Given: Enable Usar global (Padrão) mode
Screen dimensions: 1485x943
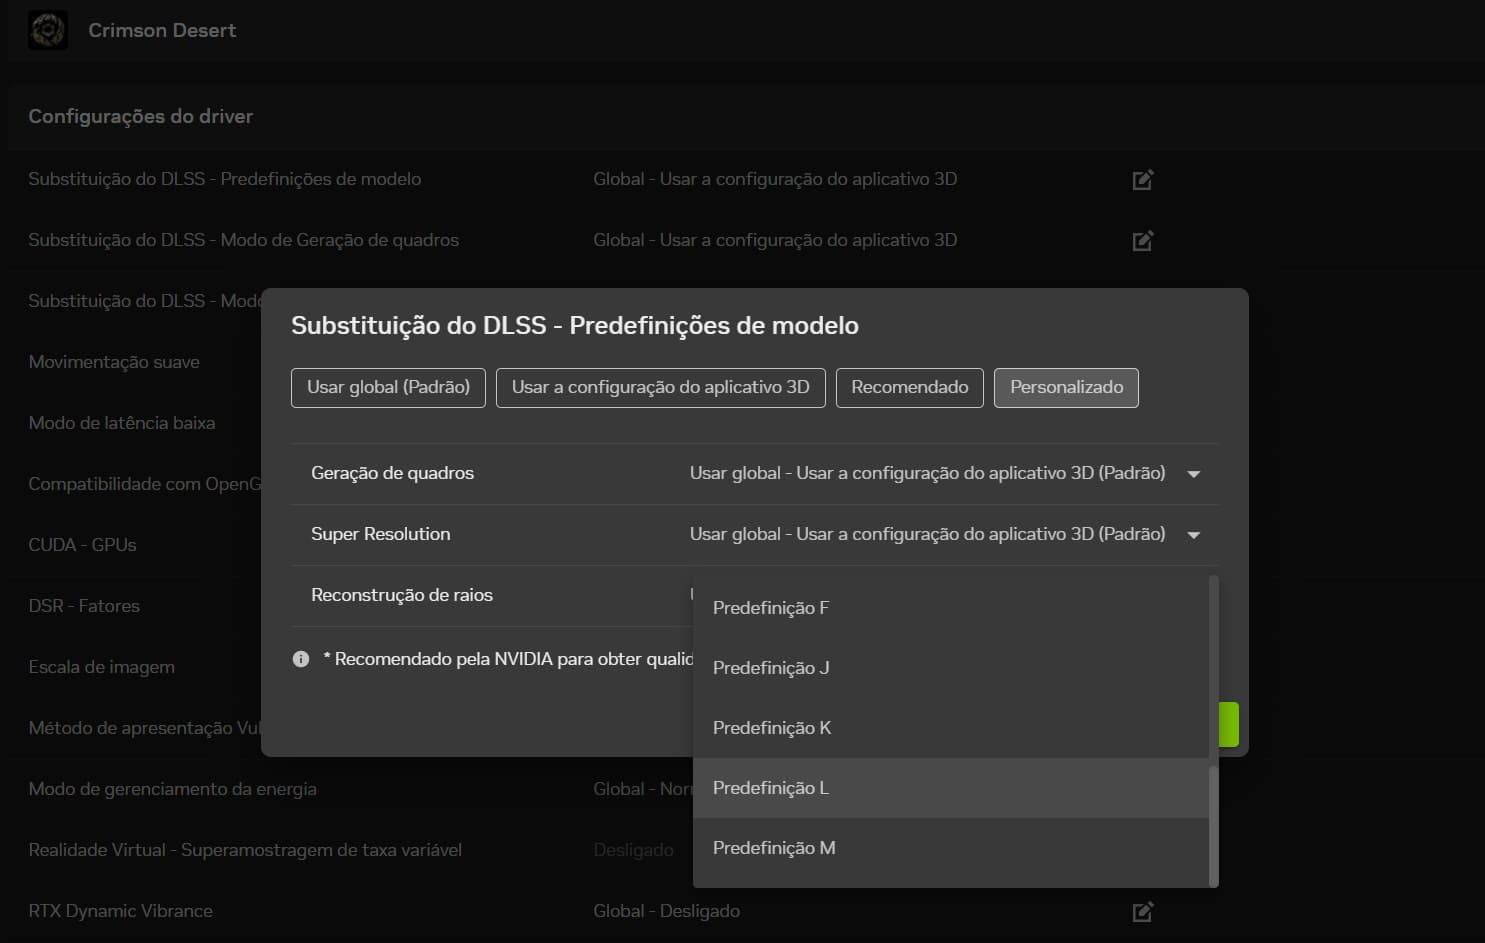Looking at the screenshot, I should [388, 387].
